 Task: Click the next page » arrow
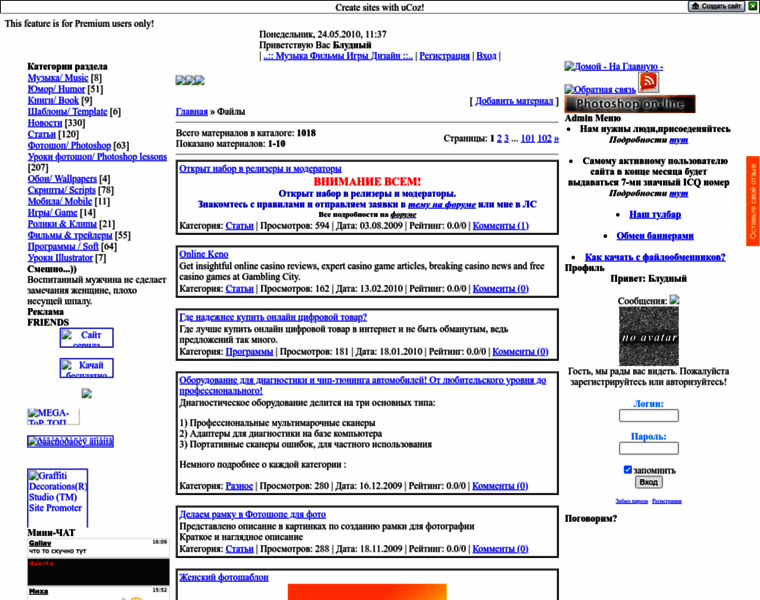[556, 139]
